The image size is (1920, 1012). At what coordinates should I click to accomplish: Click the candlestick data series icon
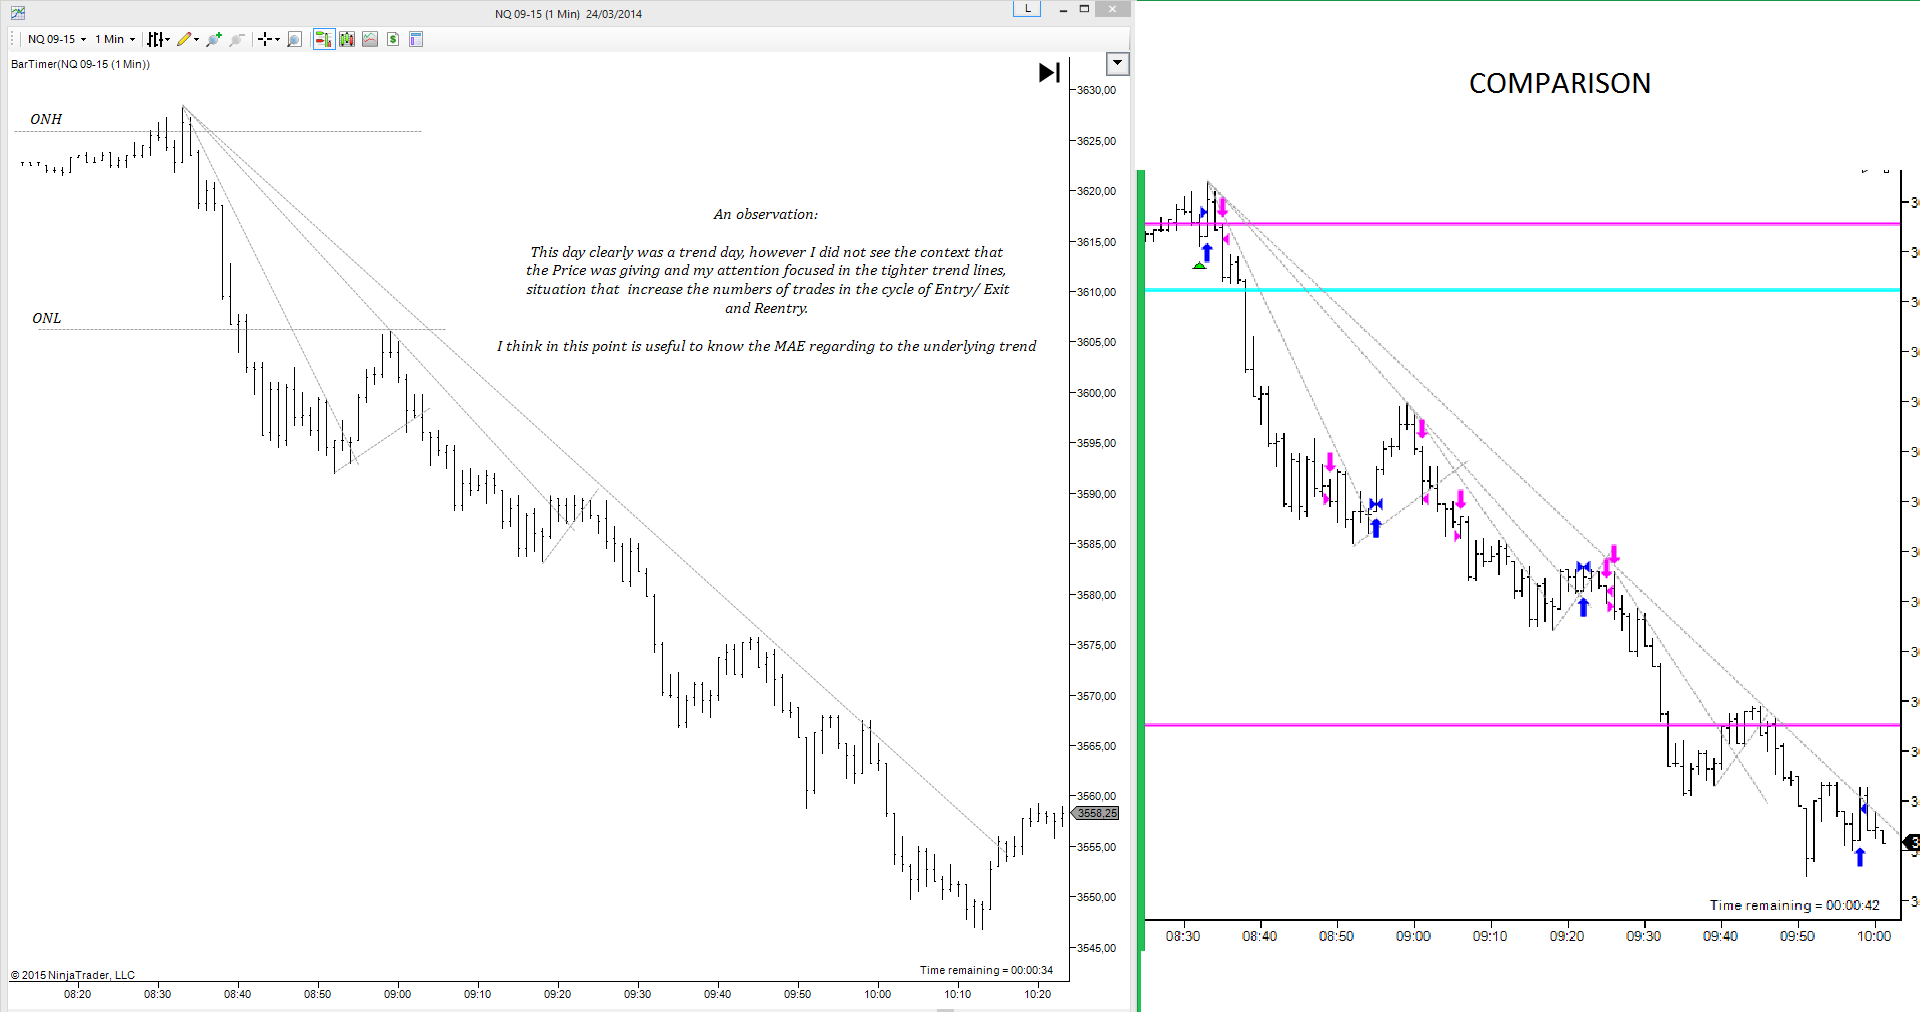(x=347, y=39)
